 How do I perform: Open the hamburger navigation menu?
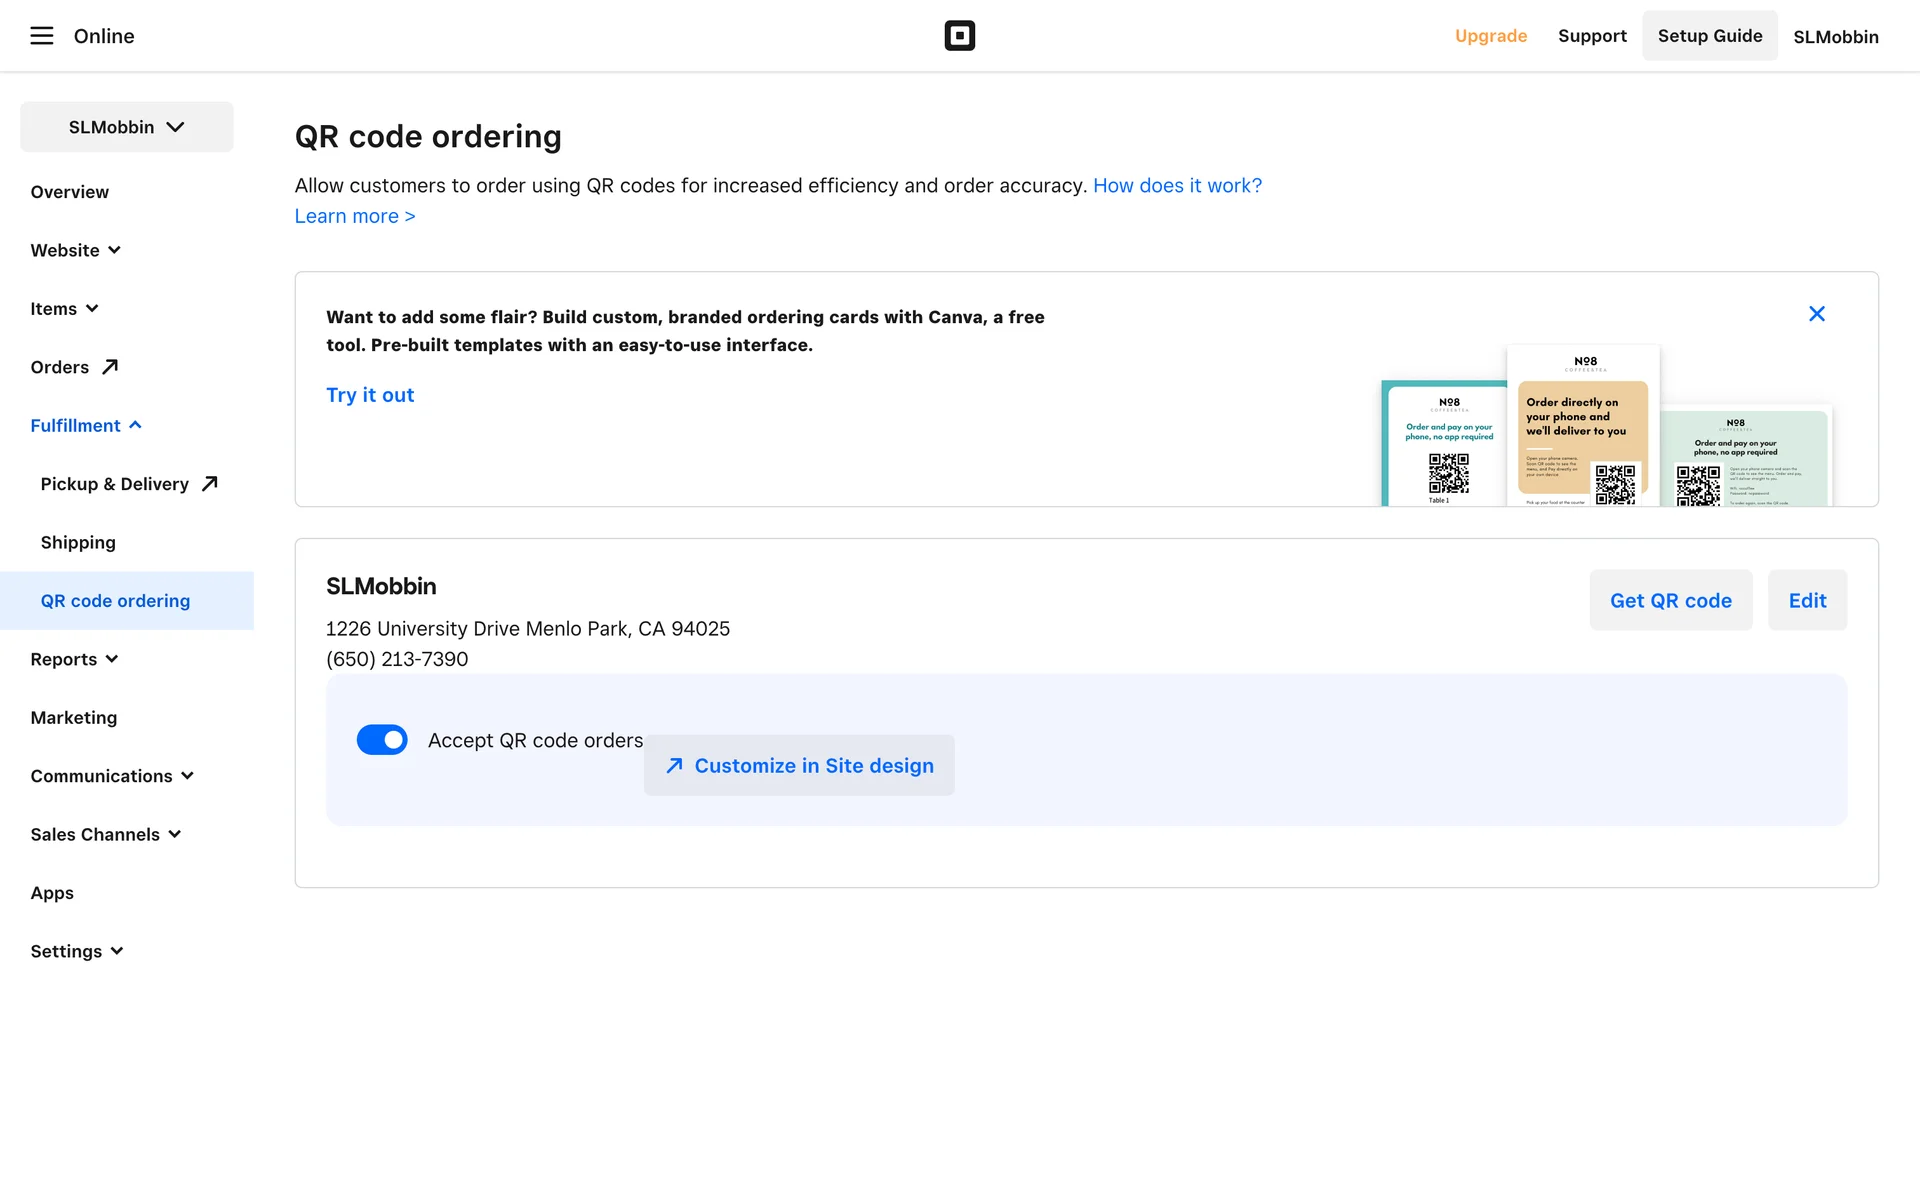41,36
